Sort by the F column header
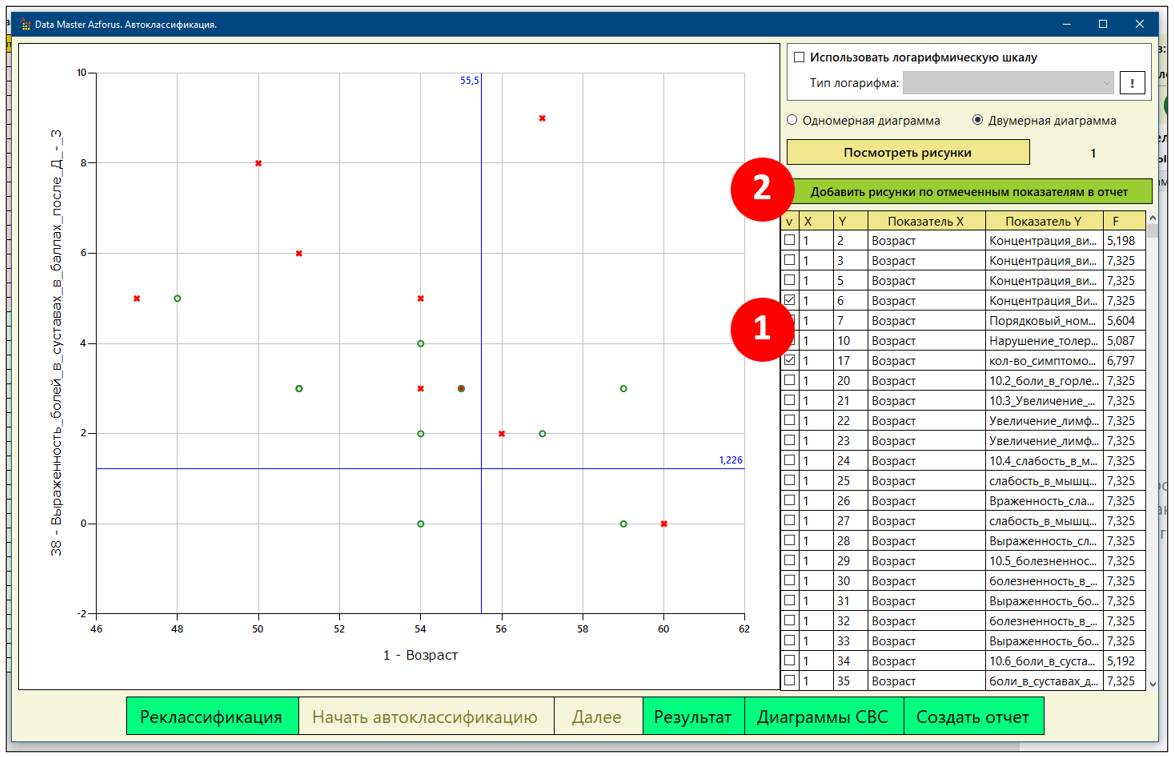Viewport: 1175px width, 757px height. click(x=1115, y=221)
